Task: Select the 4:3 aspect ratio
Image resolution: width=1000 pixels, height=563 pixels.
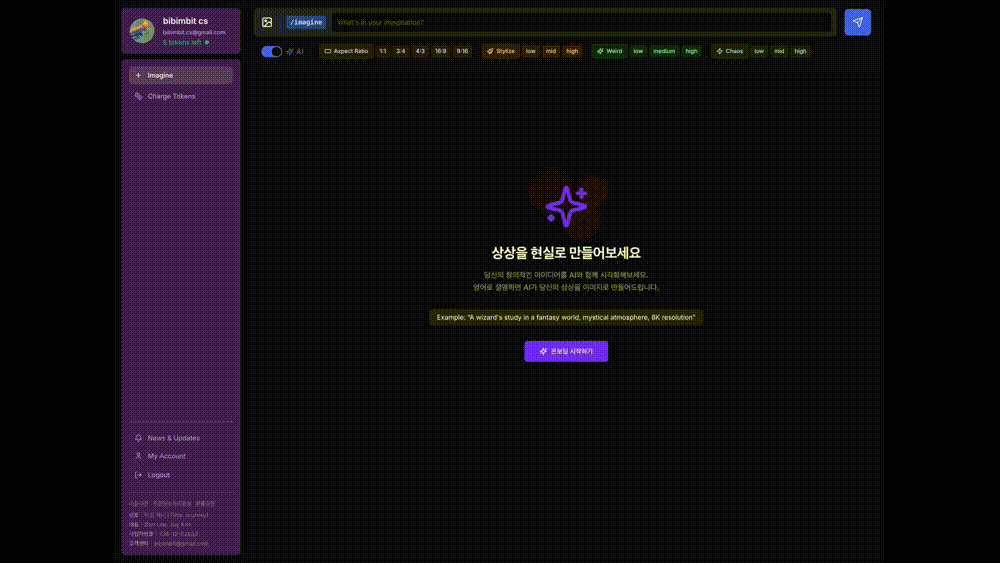Action: point(420,51)
